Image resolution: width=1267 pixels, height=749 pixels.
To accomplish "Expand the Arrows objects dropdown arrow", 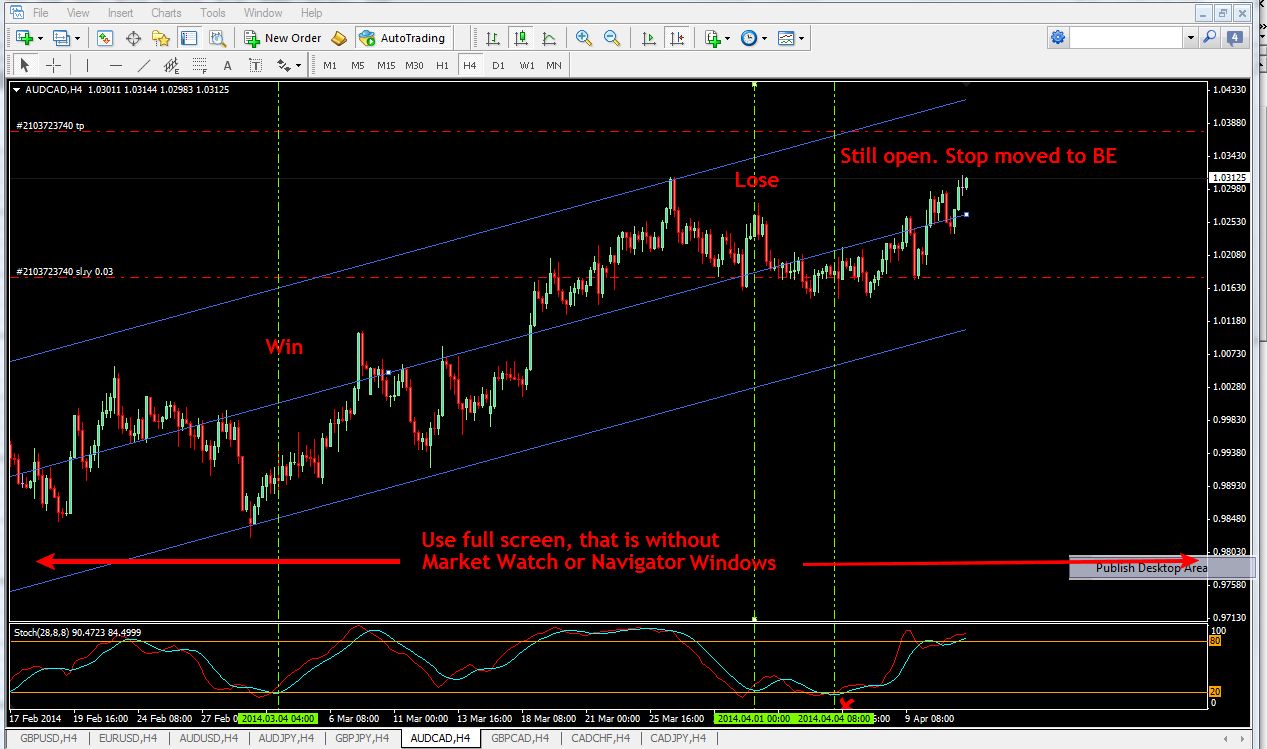I will 299,66.
